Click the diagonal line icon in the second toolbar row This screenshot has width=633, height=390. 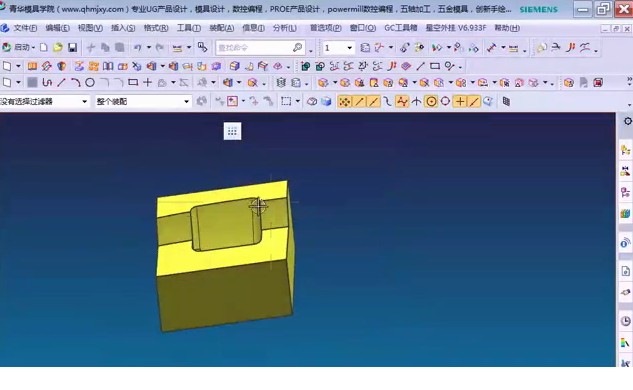pos(420,66)
